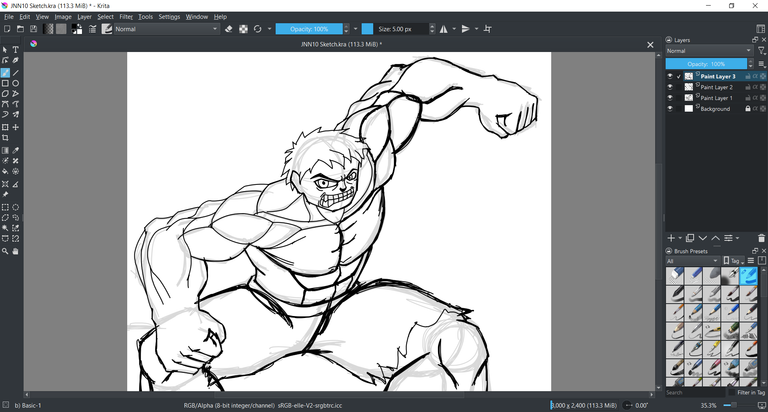The height and width of the screenshot is (412, 768).
Task: Open the Filter menu
Action: pos(126,17)
